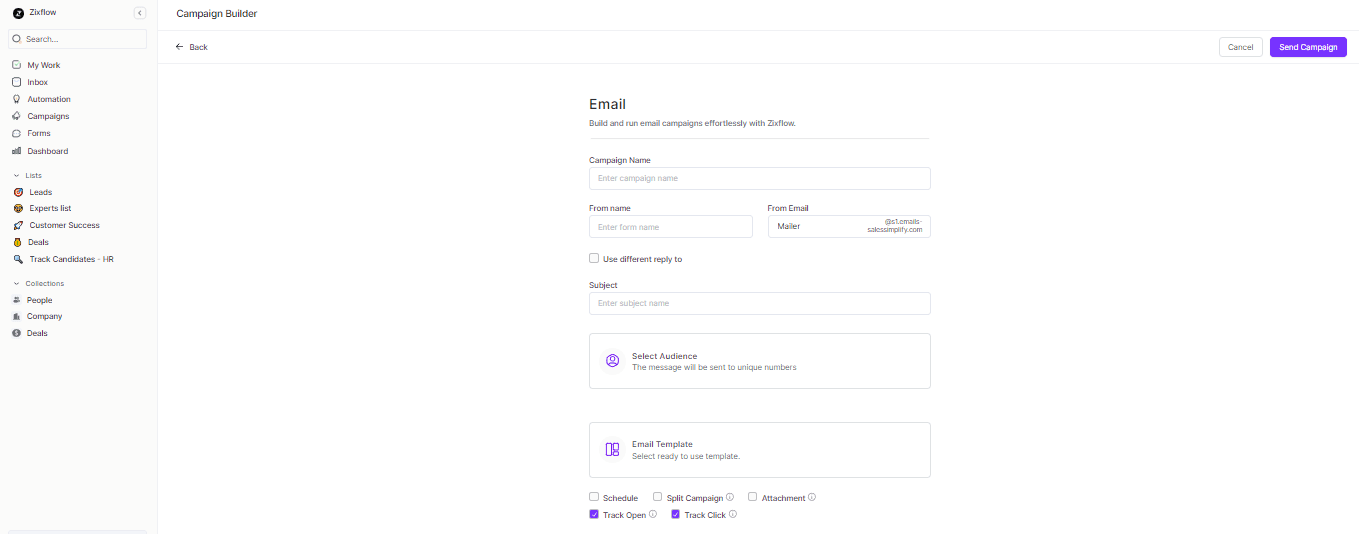
Task: Click the Leads list emoji icon
Action: [x=18, y=192]
